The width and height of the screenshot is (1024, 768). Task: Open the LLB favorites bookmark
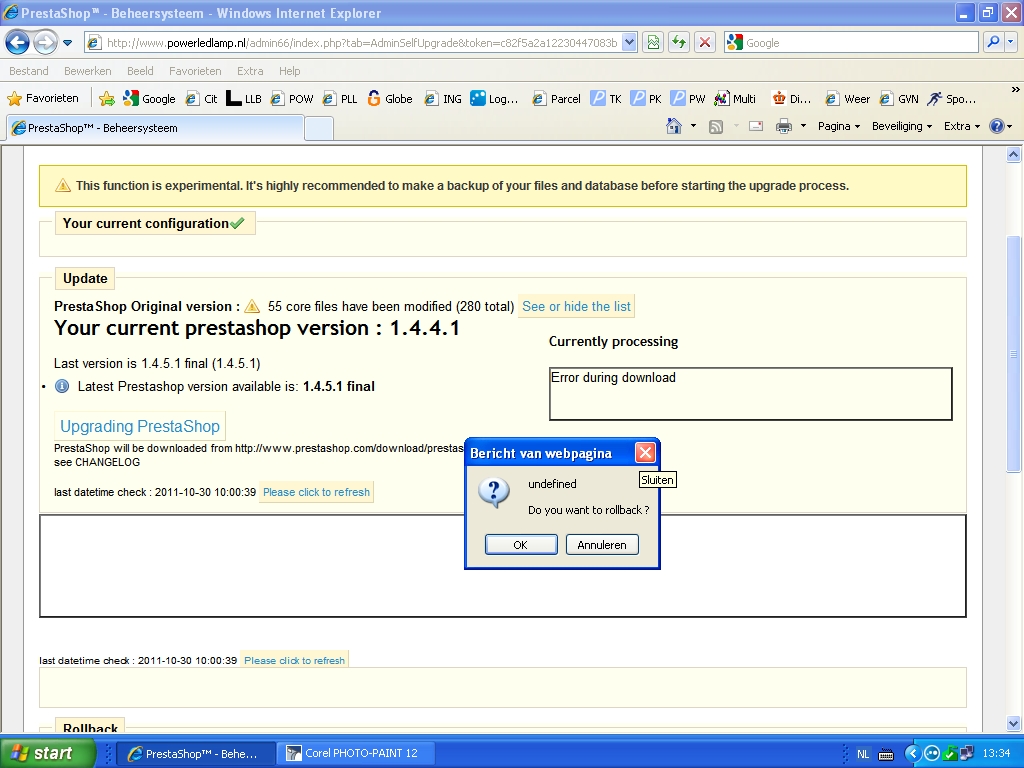pos(244,99)
